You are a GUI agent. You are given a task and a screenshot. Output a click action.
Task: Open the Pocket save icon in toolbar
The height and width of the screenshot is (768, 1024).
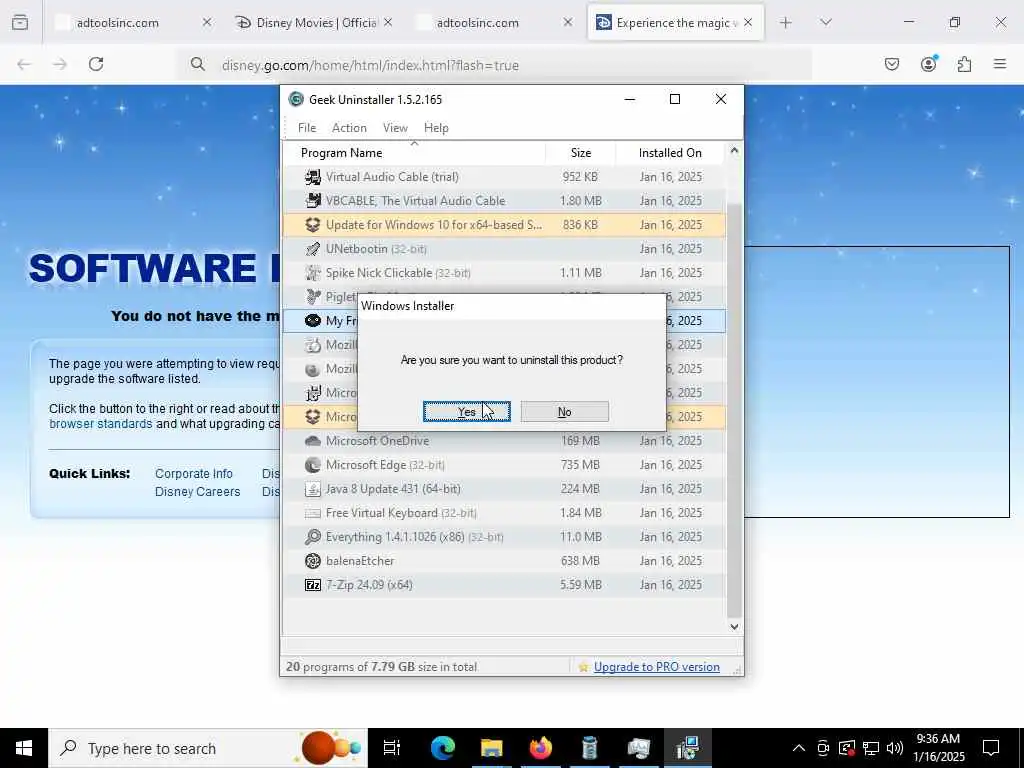[891, 64]
